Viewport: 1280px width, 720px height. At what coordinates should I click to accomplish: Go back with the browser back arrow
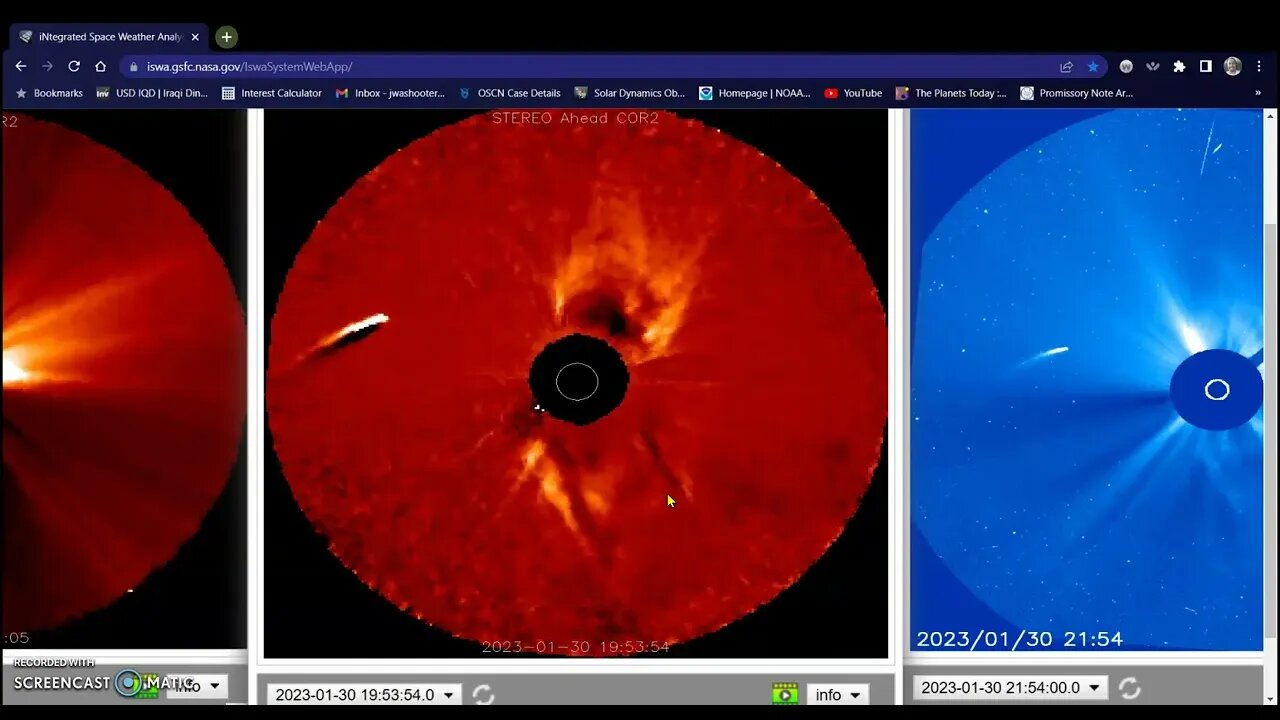pyautogui.click(x=21, y=66)
